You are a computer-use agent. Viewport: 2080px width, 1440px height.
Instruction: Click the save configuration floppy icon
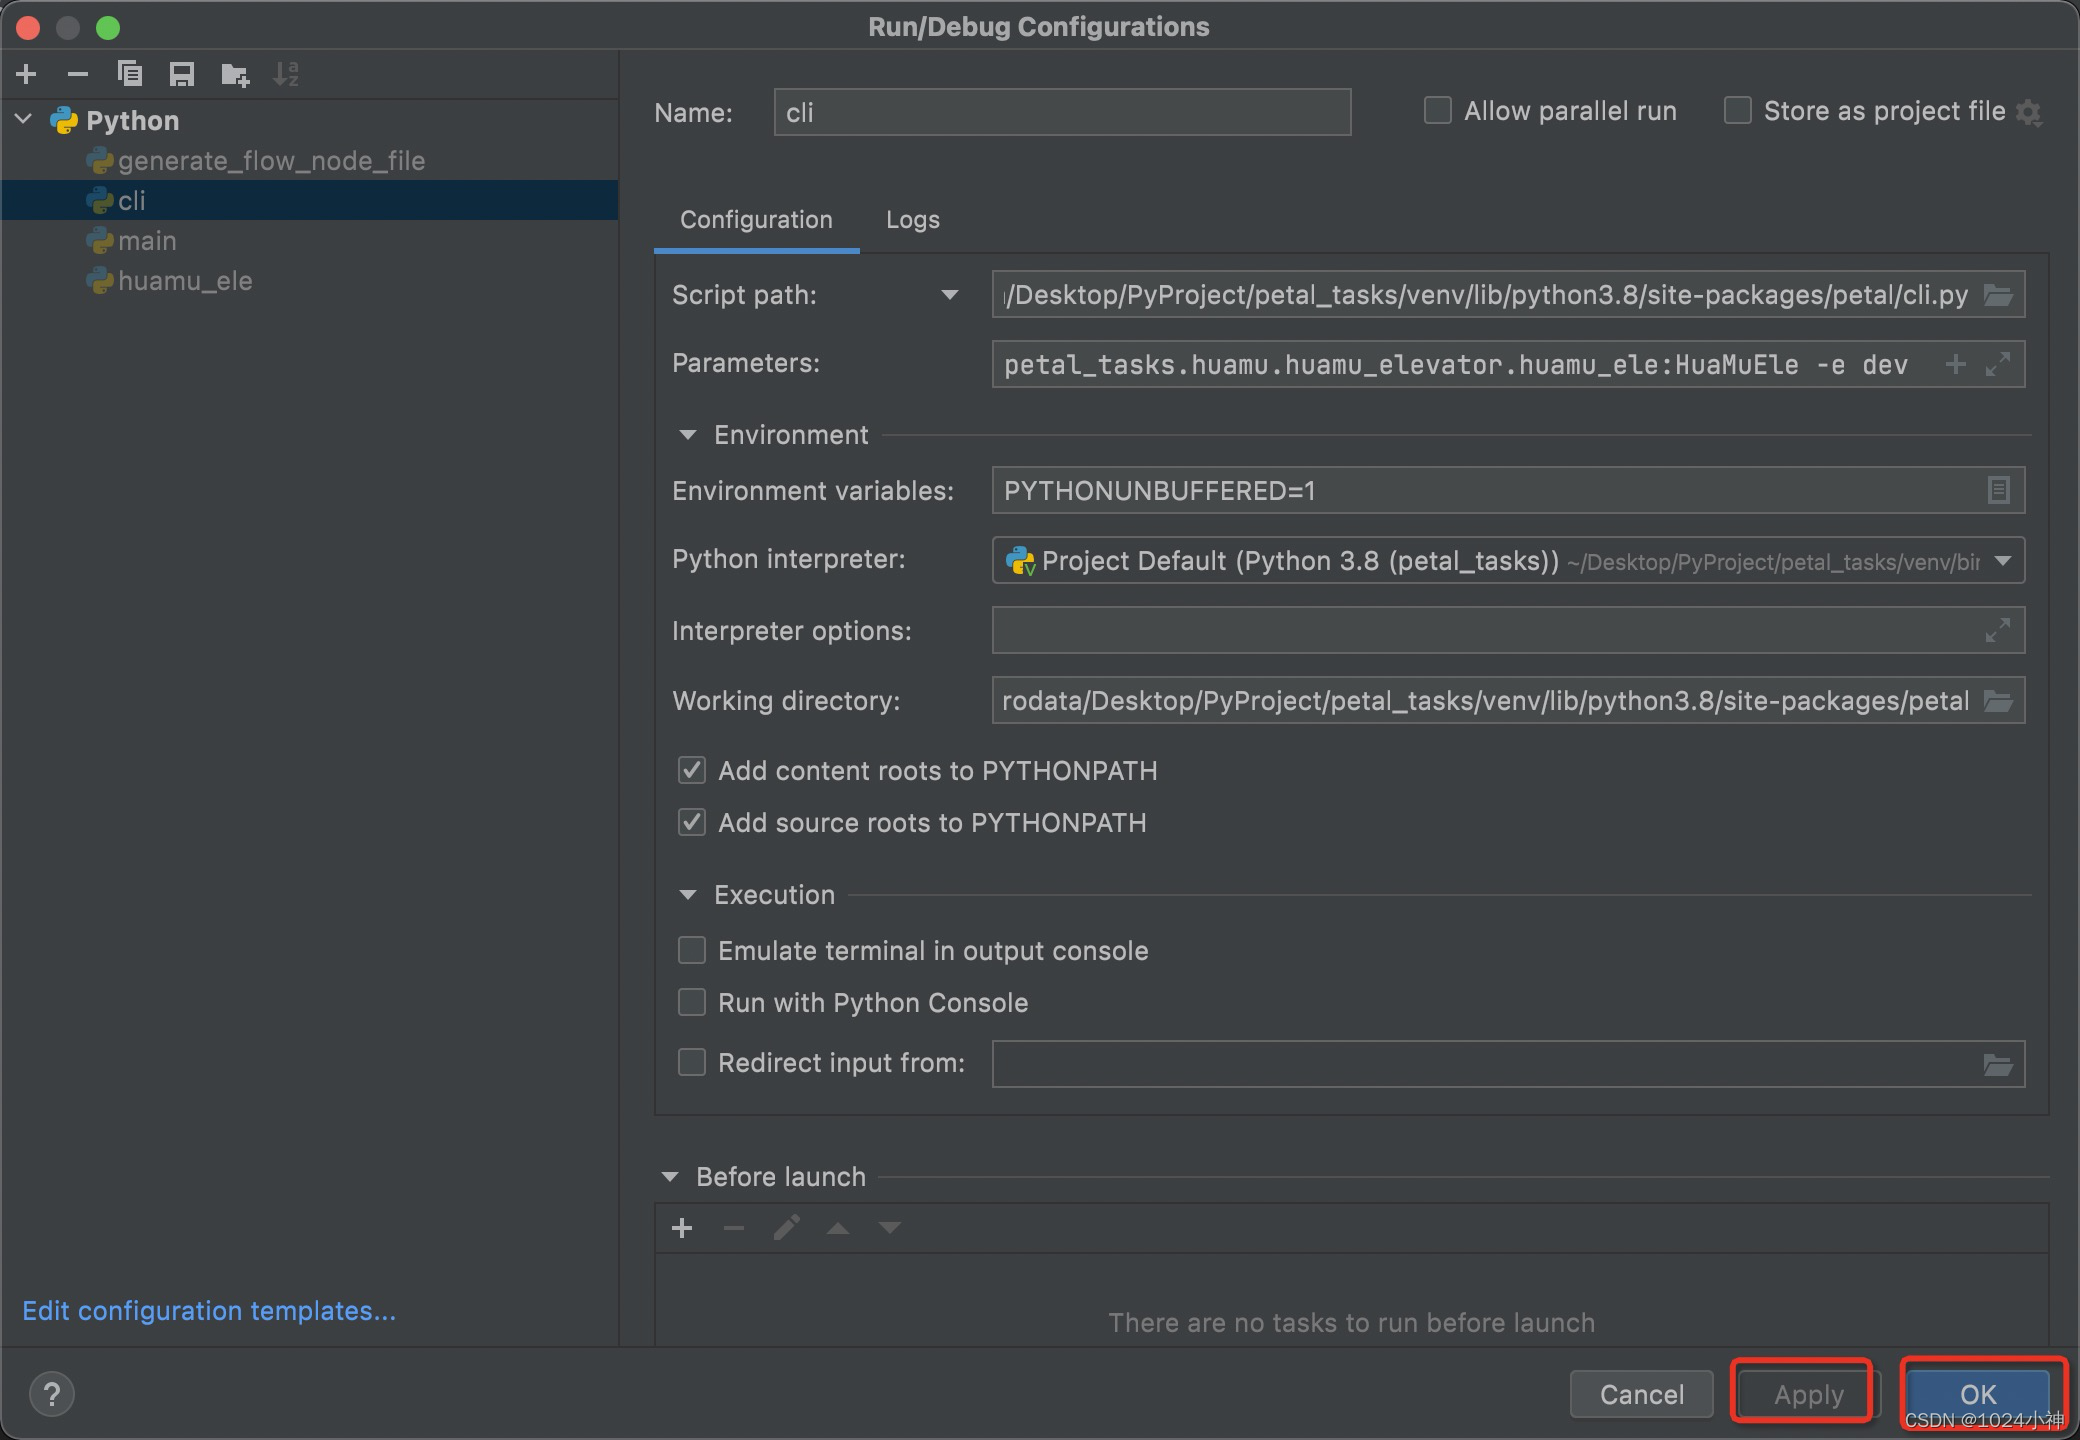point(182,74)
